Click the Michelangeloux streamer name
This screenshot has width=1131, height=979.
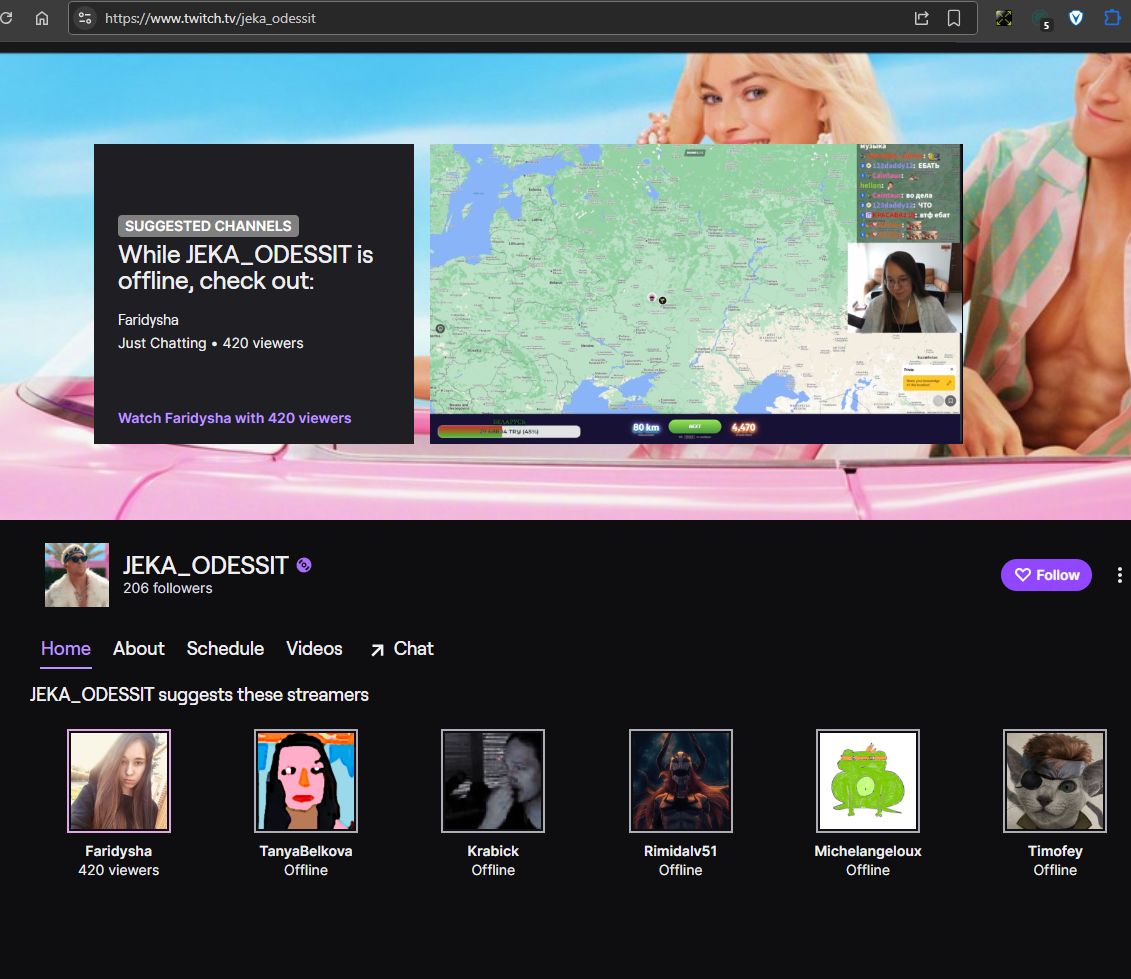click(868, 851)
